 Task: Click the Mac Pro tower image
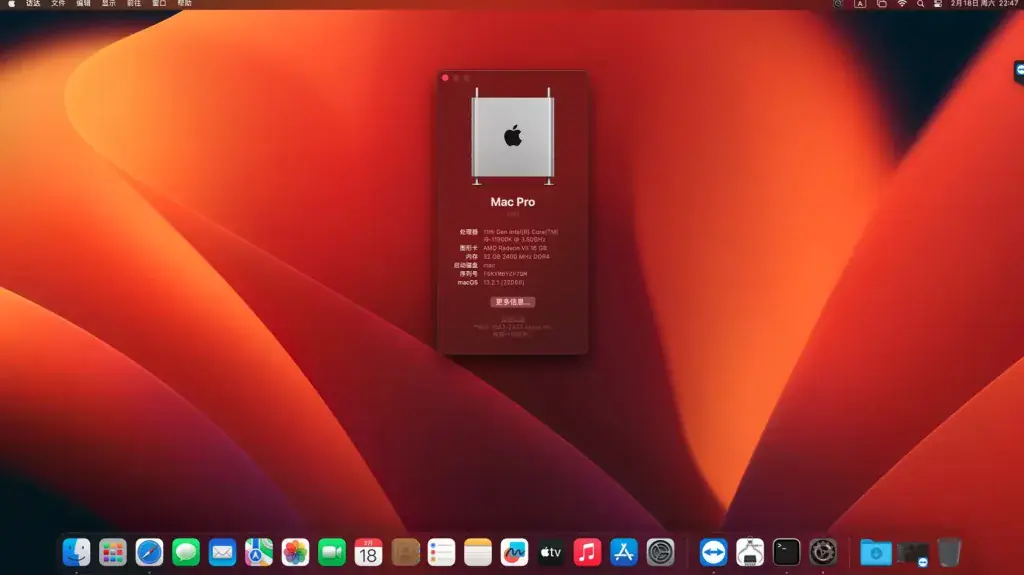click(x=513, y=137)
